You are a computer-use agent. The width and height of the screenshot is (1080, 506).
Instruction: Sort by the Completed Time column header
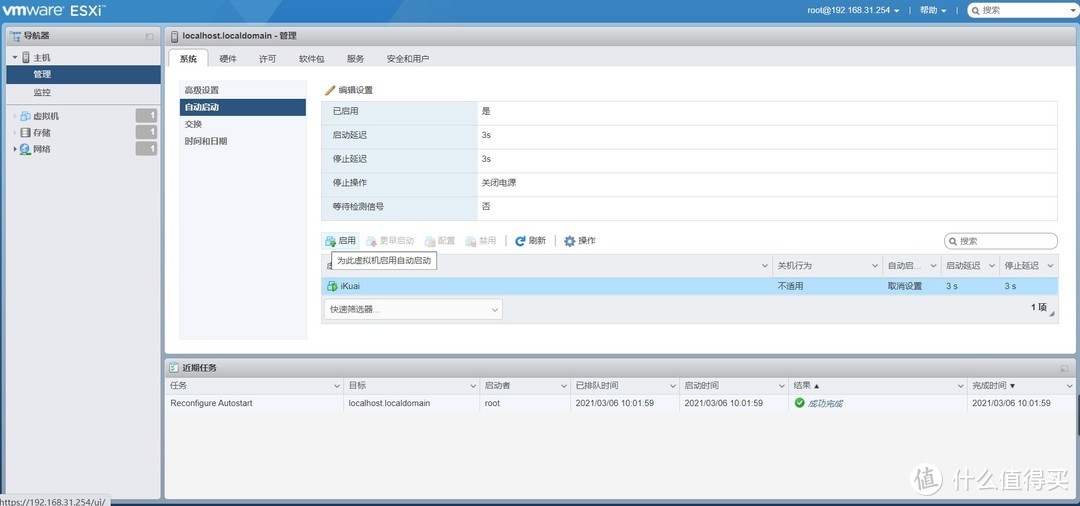[x=1021, y=386]
